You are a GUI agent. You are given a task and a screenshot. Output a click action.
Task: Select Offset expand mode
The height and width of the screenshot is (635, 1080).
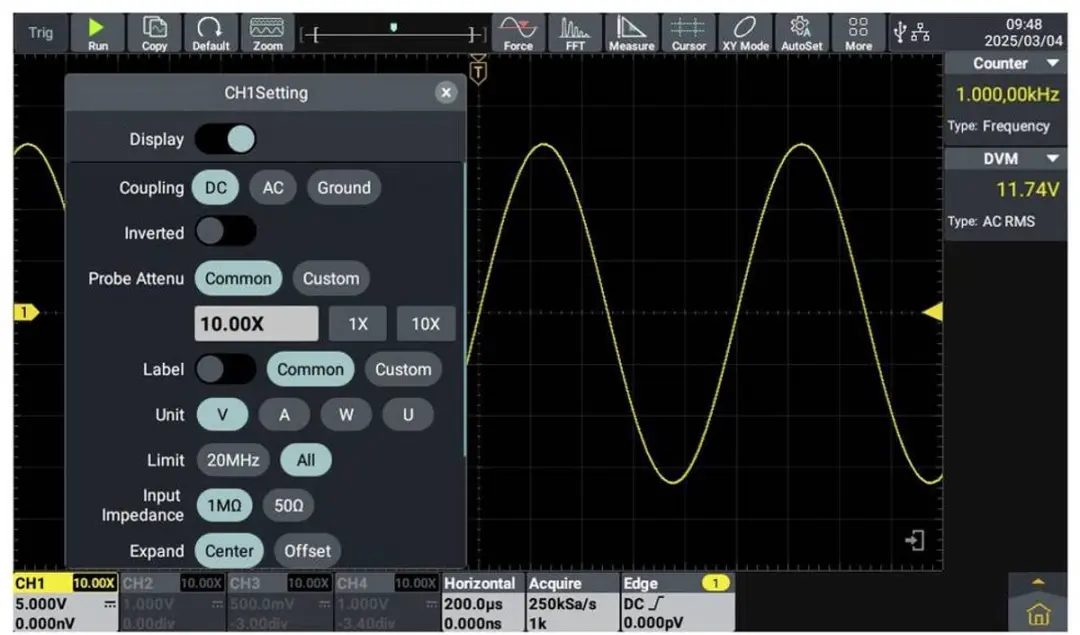(307, 551)
